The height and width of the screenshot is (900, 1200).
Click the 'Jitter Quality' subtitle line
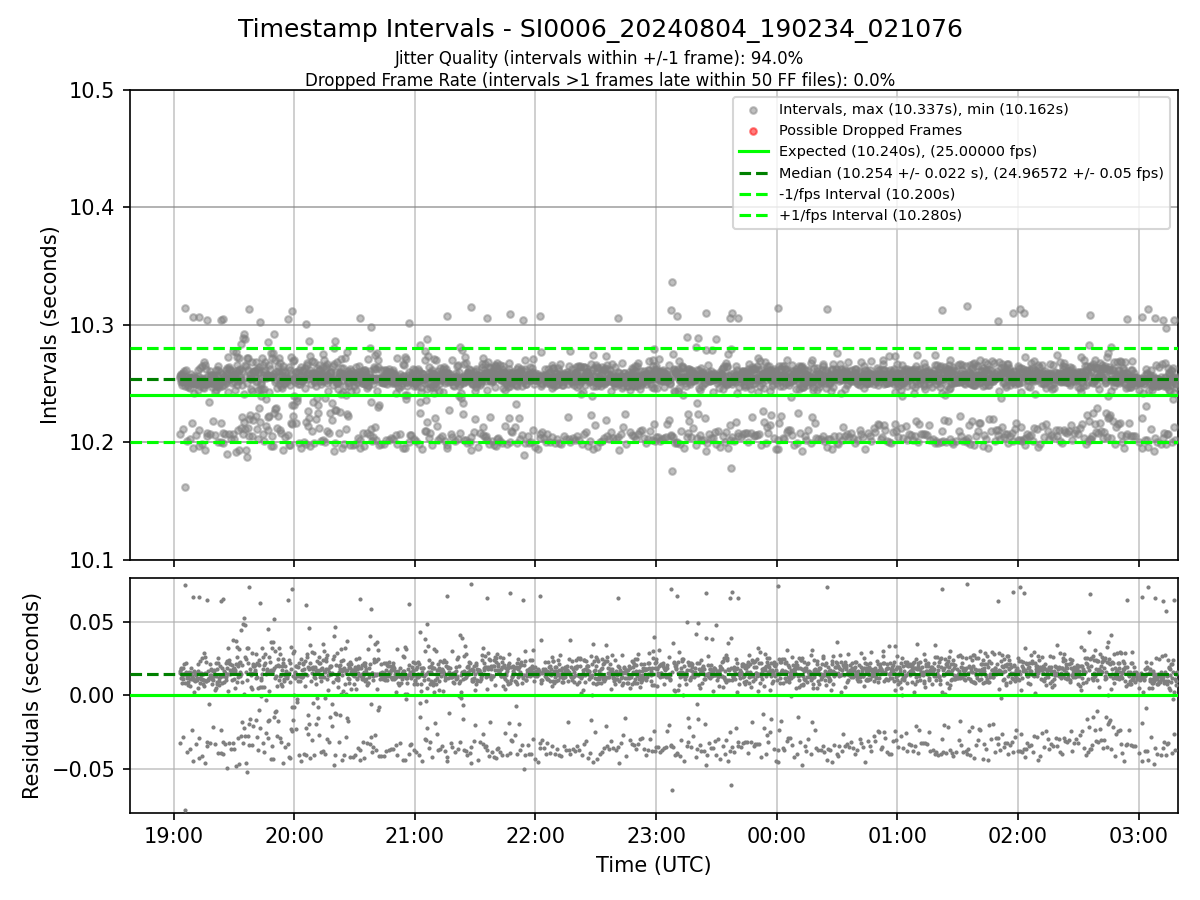(x=599, y=59)
